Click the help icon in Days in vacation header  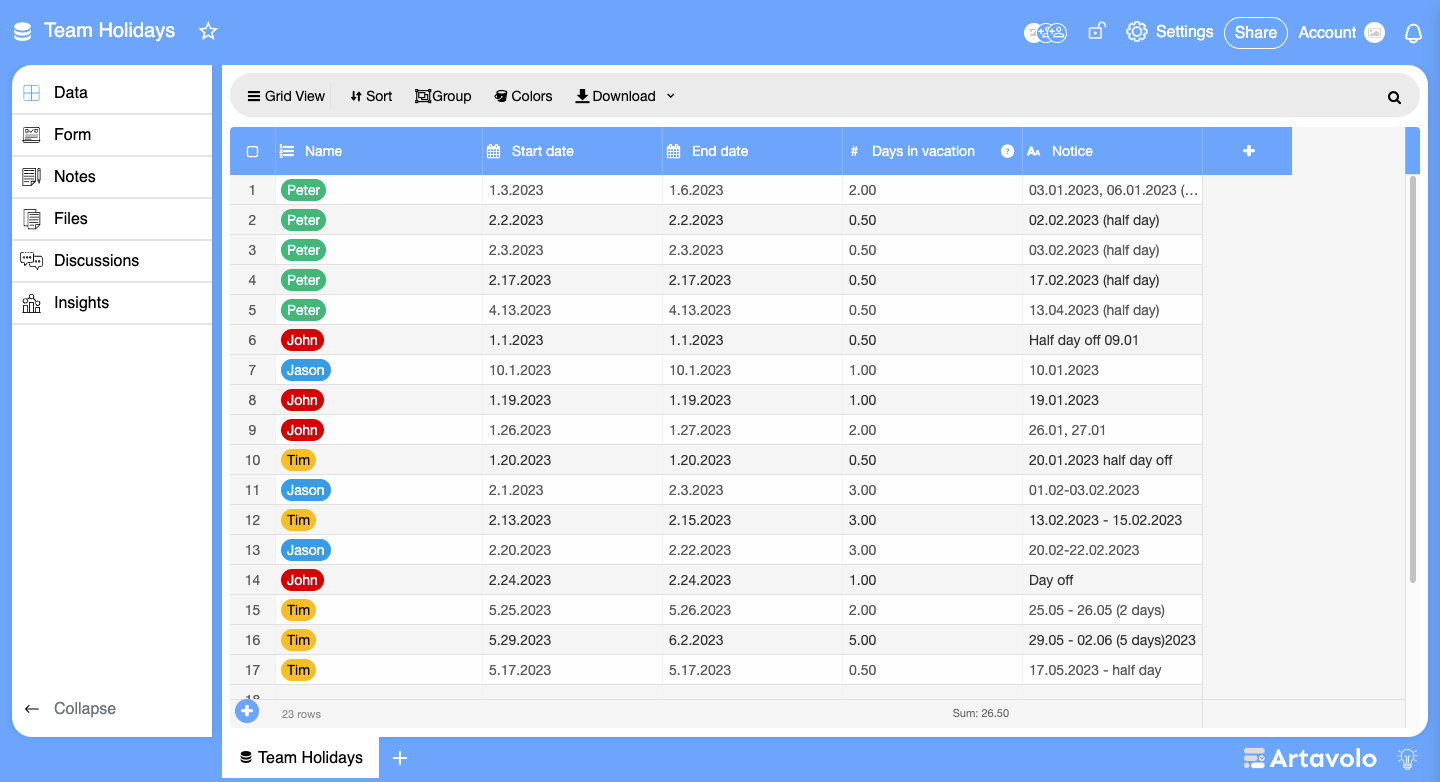[x=1007, y=151]
